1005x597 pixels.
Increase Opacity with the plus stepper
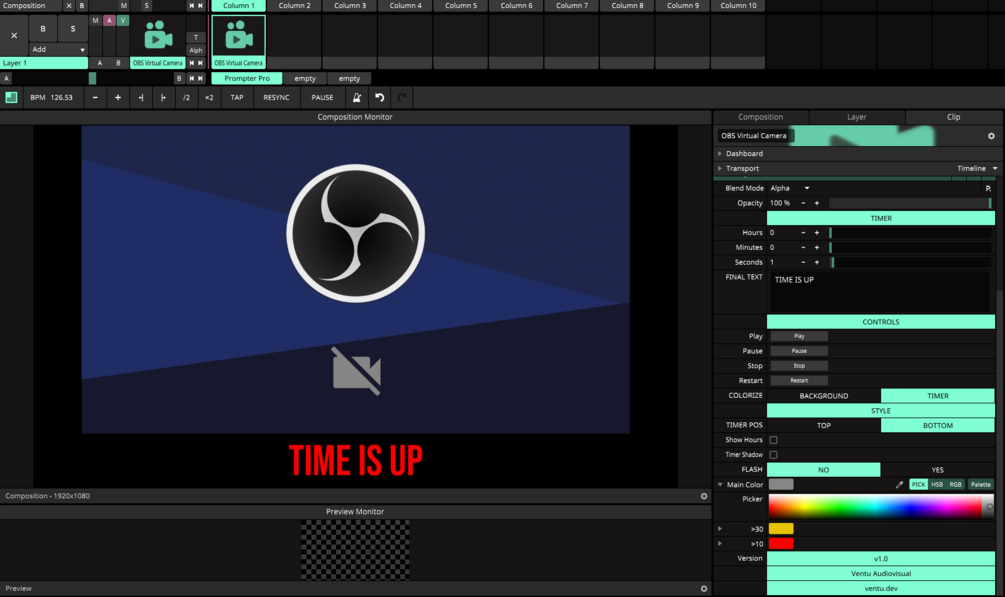817,203
